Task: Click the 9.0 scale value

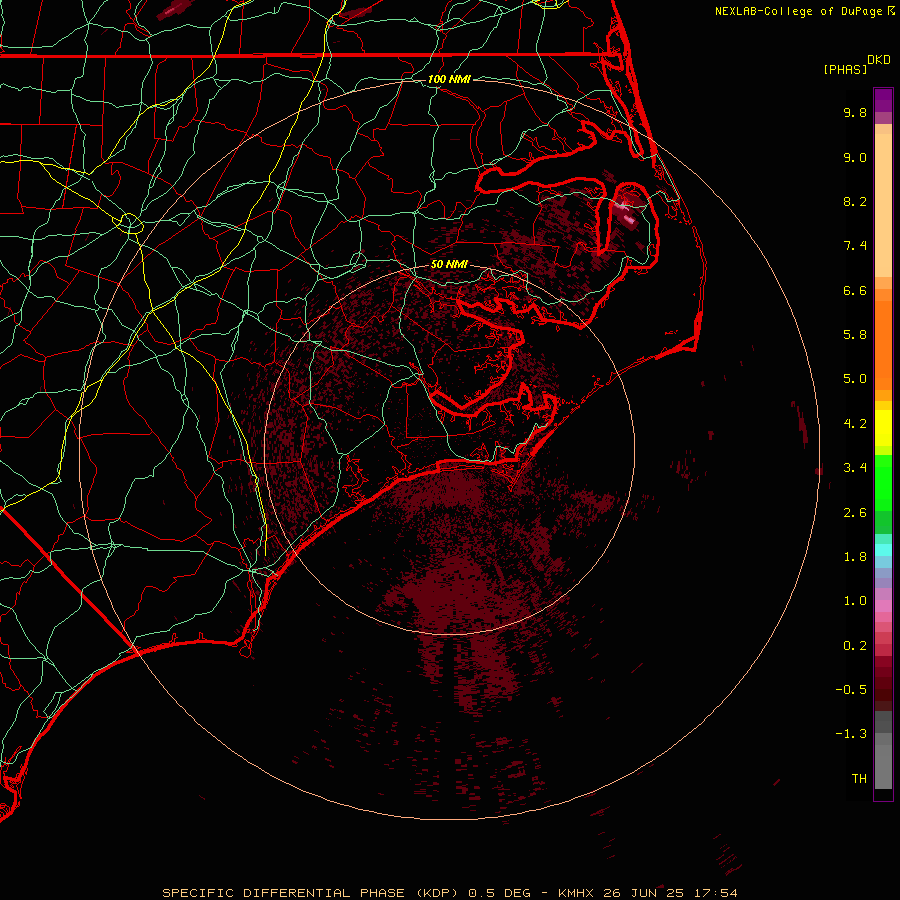Action: [x=855, y=157]
